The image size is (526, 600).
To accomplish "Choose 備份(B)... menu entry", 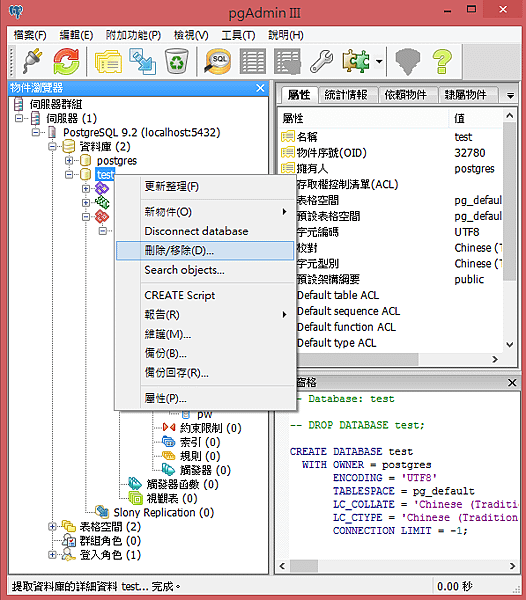I will coord(205,353).
